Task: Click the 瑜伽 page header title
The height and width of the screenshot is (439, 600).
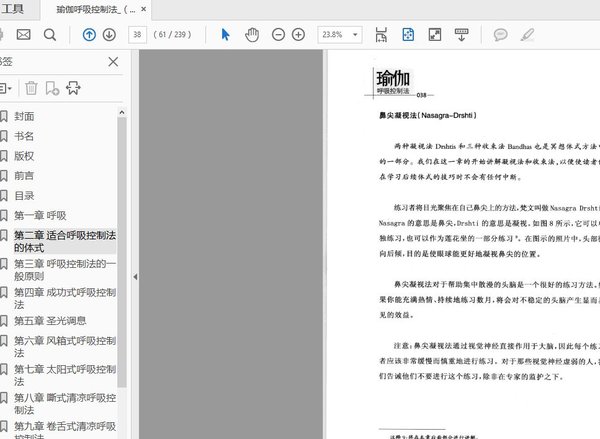Action: pyautogui.click(x=393, y=78)
